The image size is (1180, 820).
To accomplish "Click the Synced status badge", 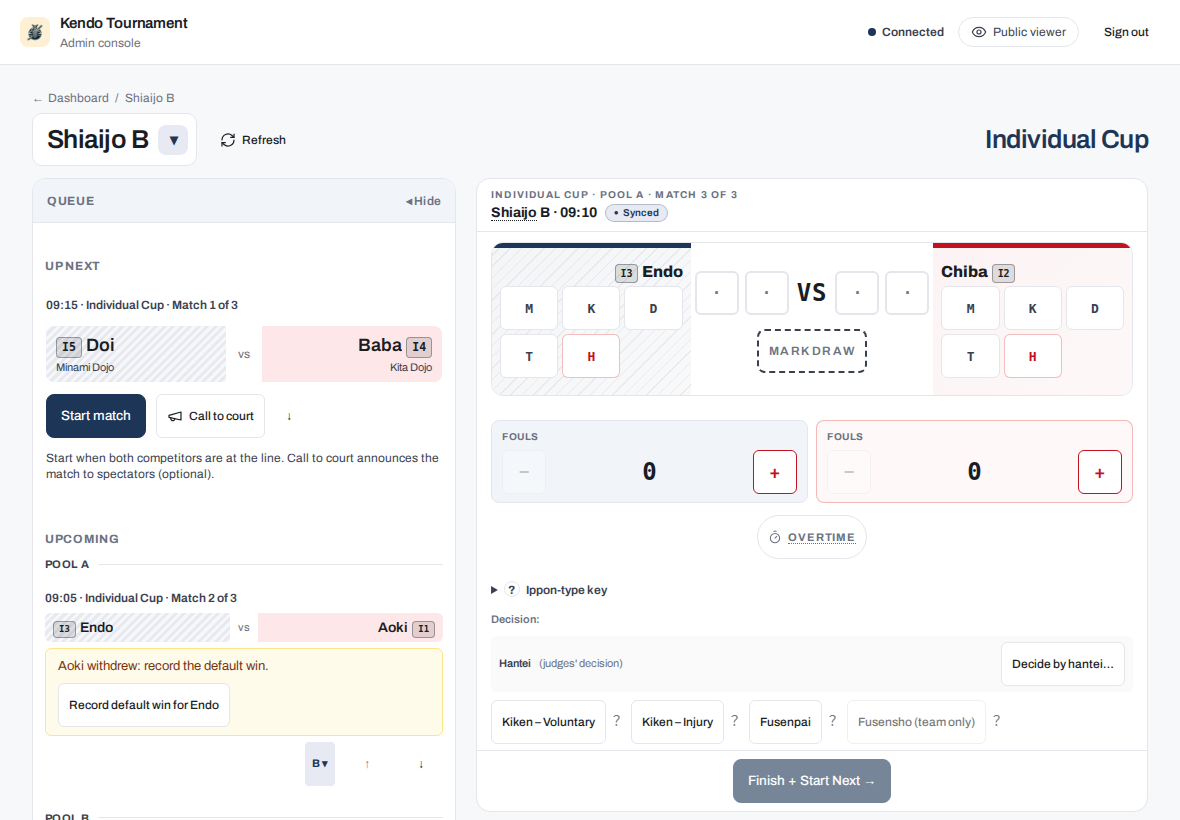I will tap(637, 213).
